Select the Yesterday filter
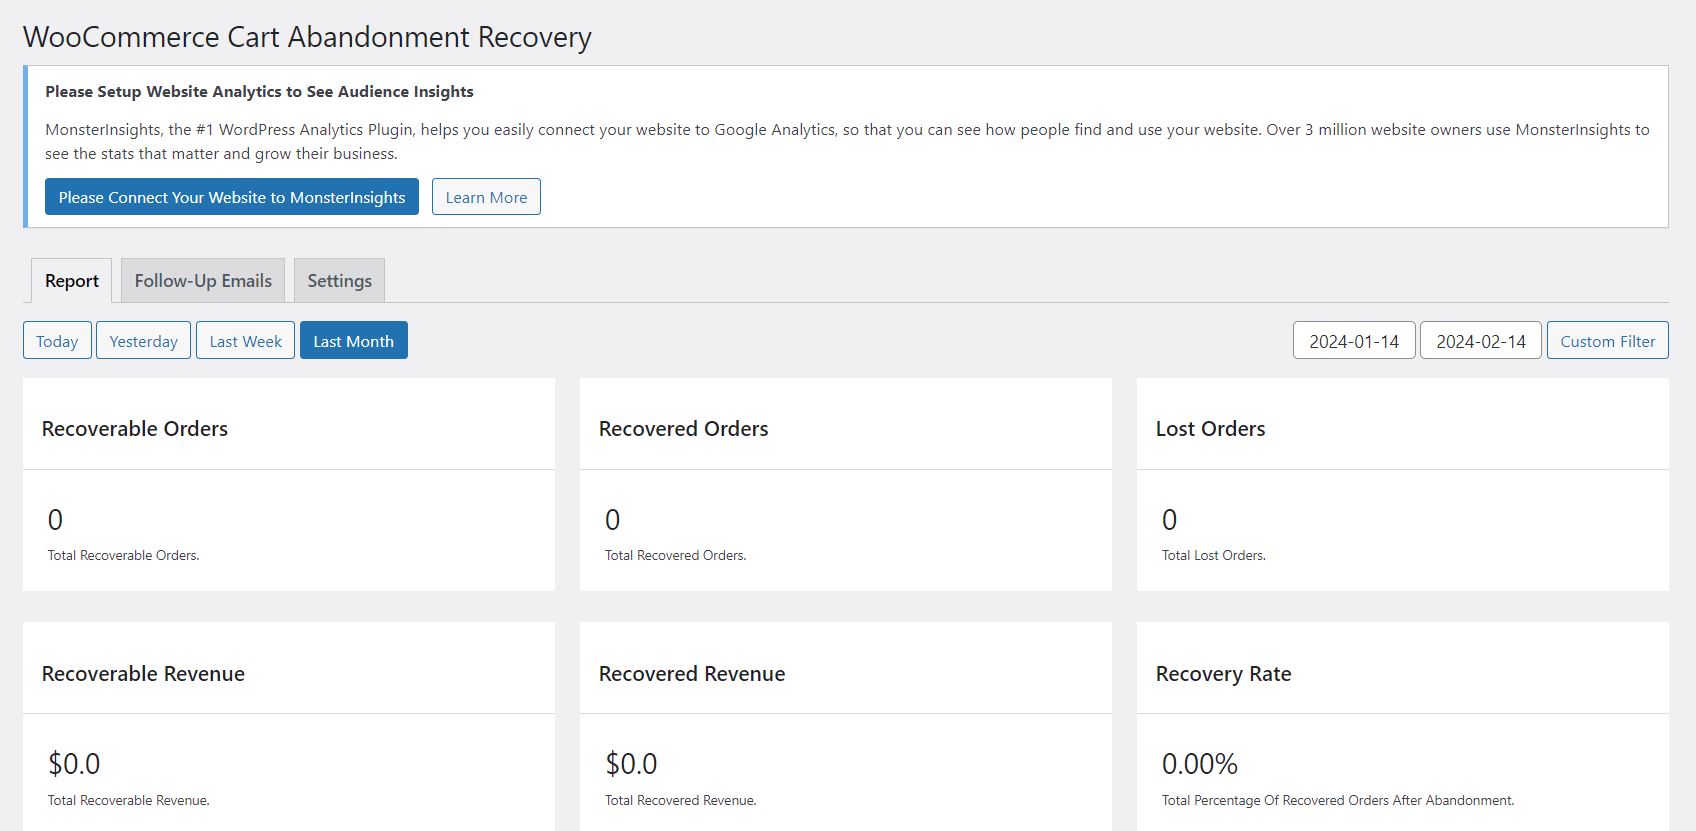 (x=143, y=341)
